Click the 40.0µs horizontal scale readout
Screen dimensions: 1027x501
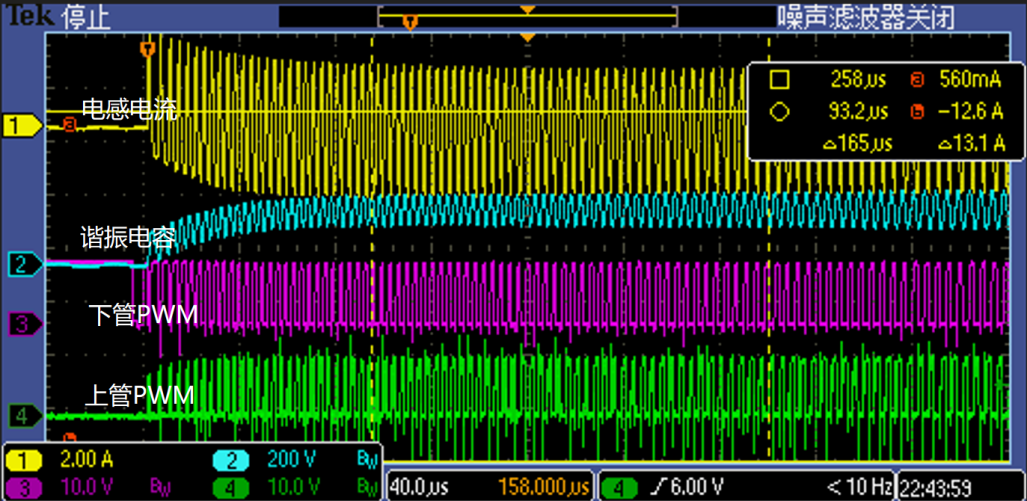tap(418, 487)
